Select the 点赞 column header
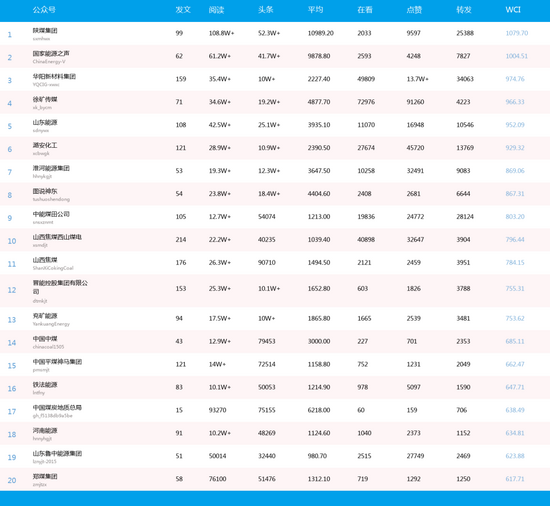Viewport: 550px width, 506px height. (x=414, y=10)
